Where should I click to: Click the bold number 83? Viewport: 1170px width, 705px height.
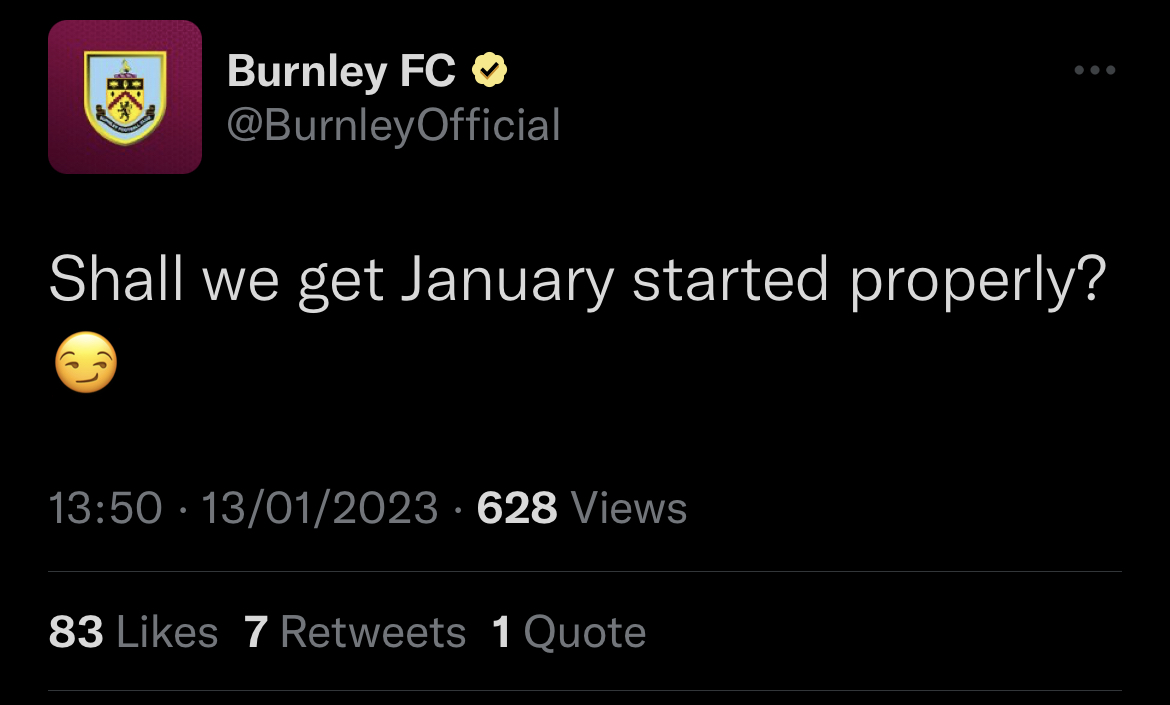76,632
